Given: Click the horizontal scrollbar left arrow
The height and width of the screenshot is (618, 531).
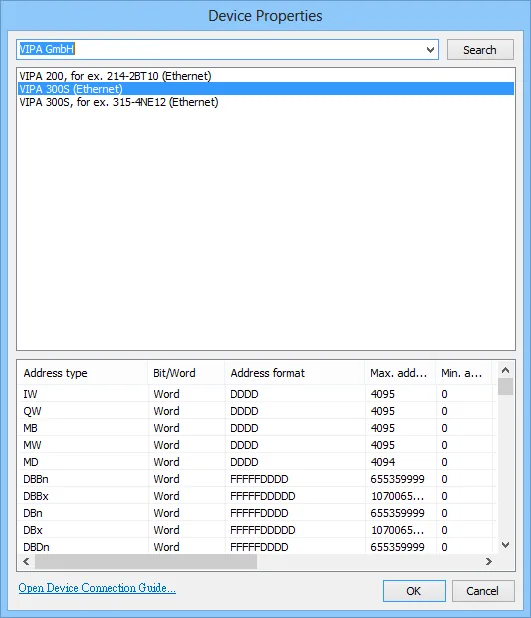Looking at the screenshot, I should [x=26, y=561].
